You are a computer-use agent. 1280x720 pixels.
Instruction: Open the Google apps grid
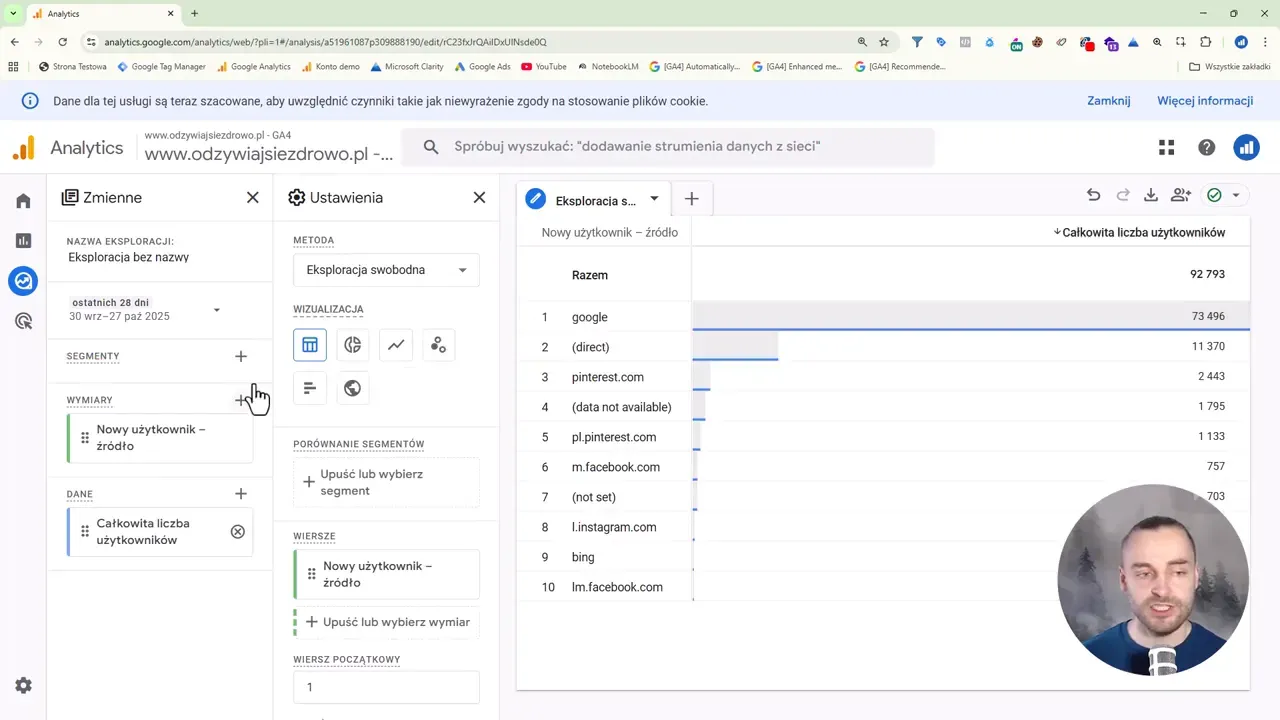point(1167,148)
